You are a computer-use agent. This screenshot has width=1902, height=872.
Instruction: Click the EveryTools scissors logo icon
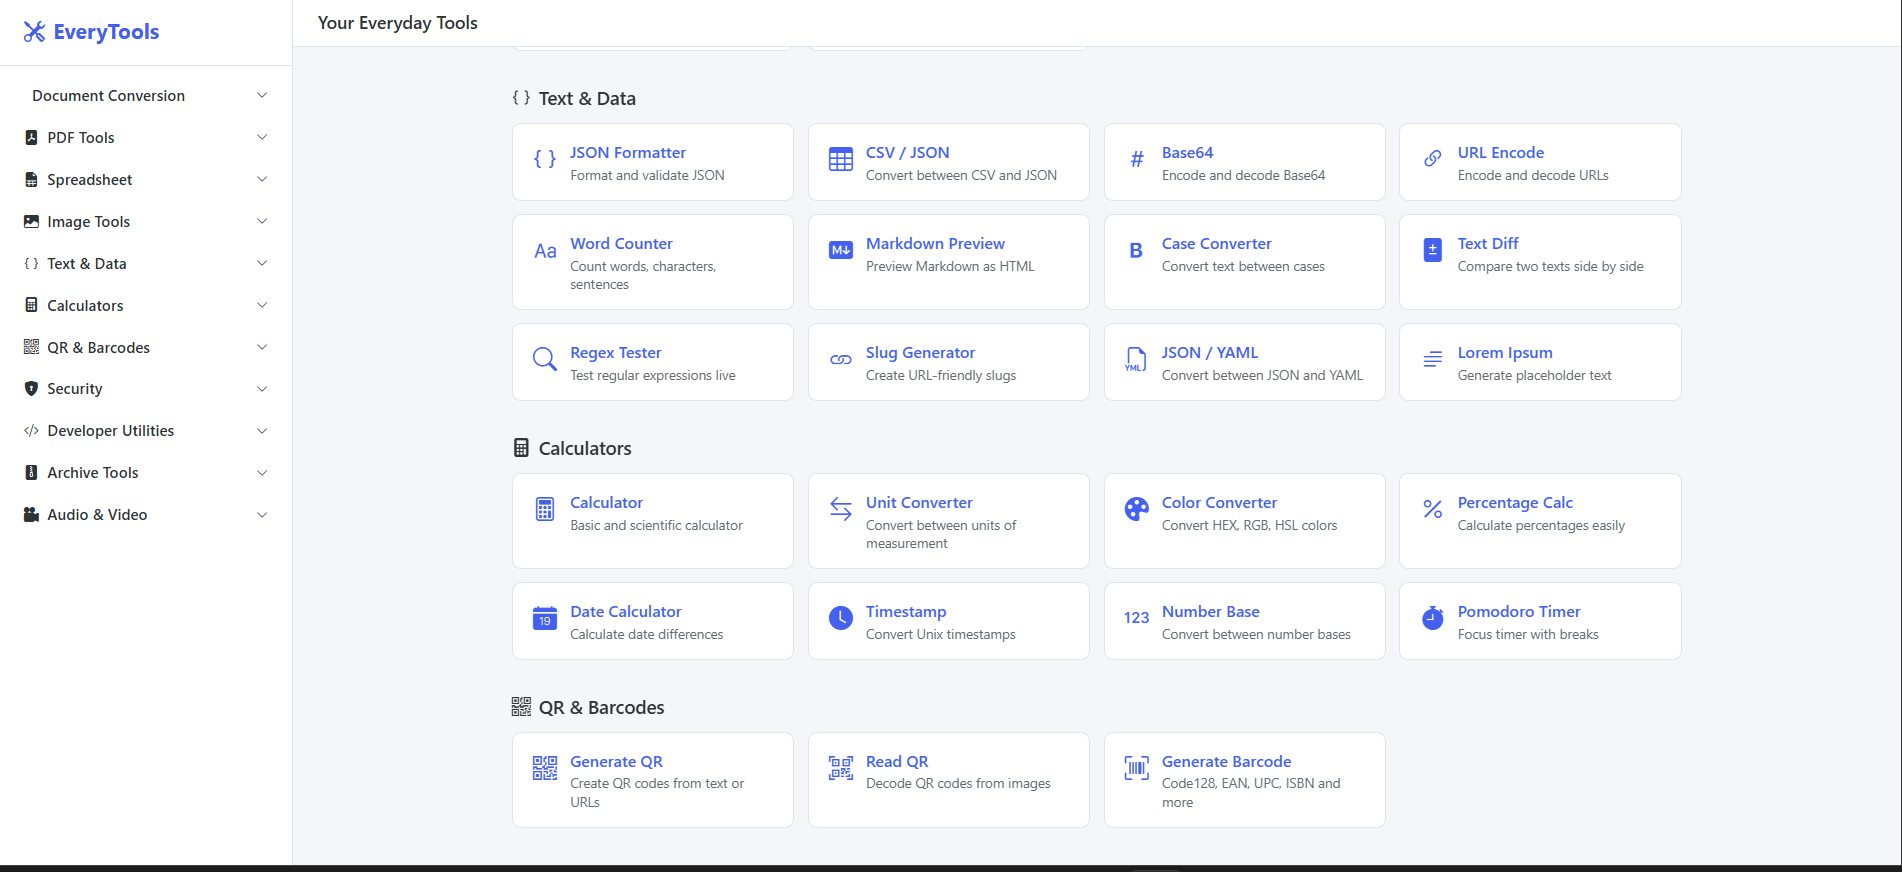pos(34,32)
